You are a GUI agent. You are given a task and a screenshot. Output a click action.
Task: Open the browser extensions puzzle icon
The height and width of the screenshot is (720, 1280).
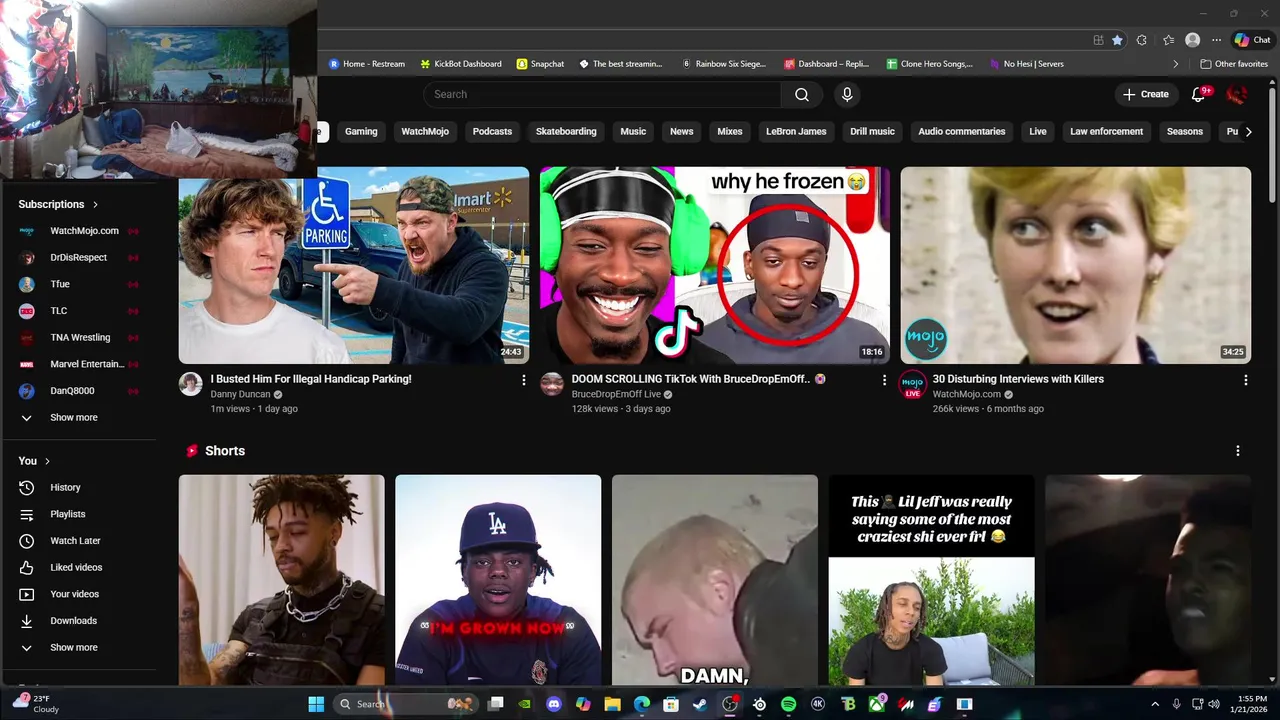1142,40
